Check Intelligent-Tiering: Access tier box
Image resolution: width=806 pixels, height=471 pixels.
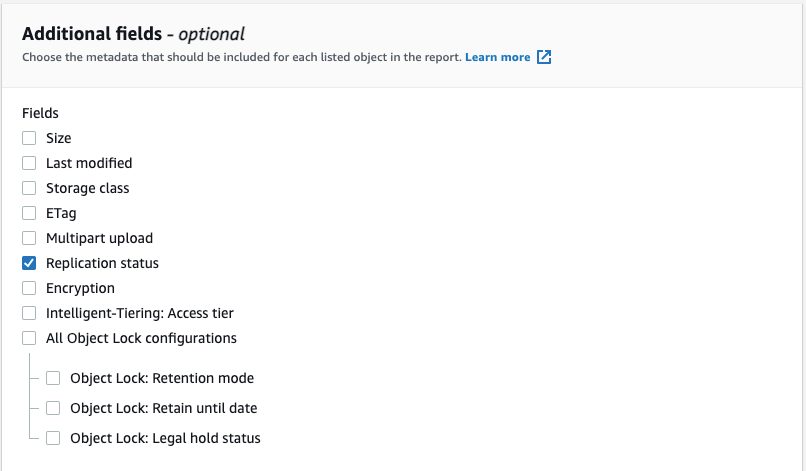click(x=29, y=313)
